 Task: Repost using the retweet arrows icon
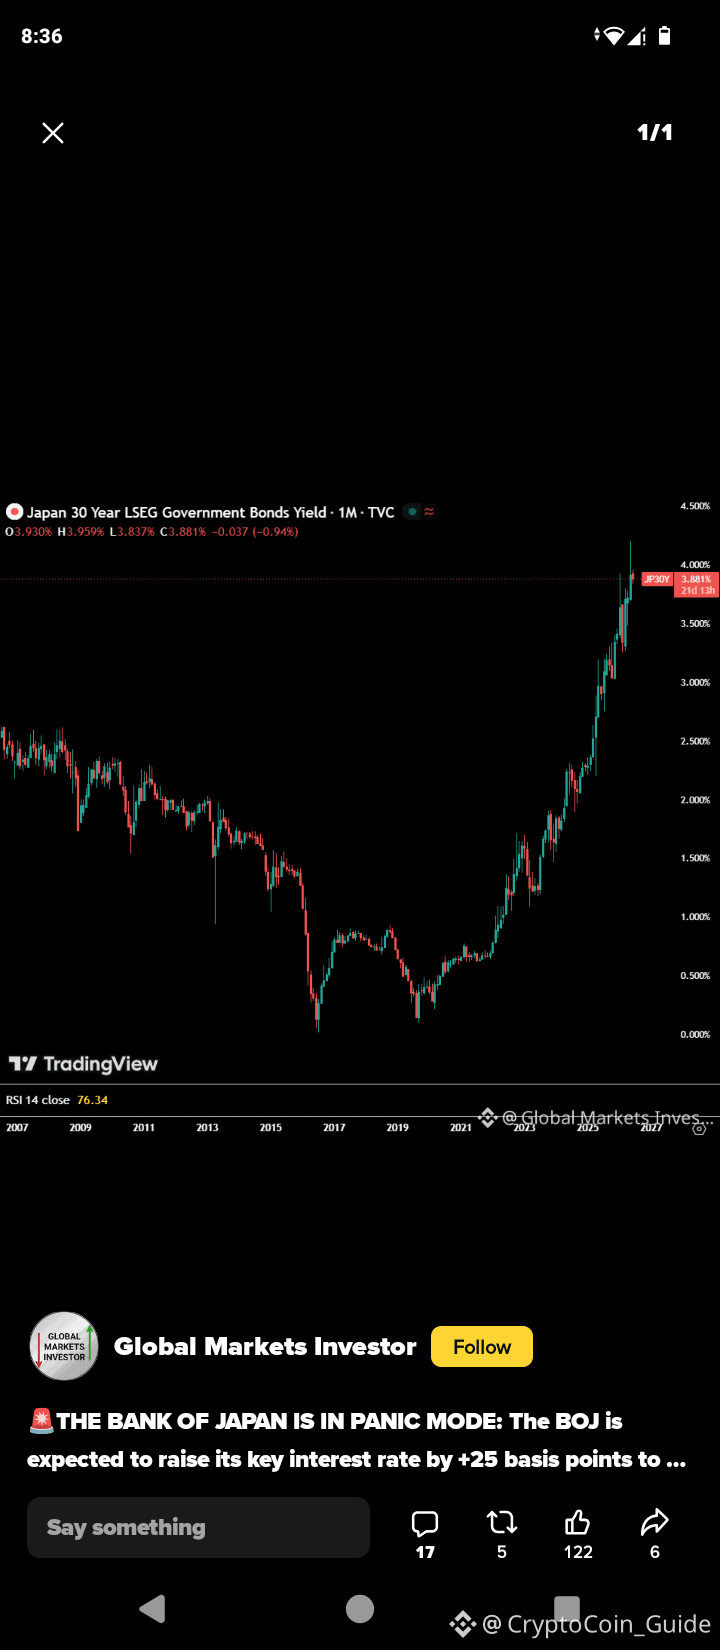(x=502, y=1523)
